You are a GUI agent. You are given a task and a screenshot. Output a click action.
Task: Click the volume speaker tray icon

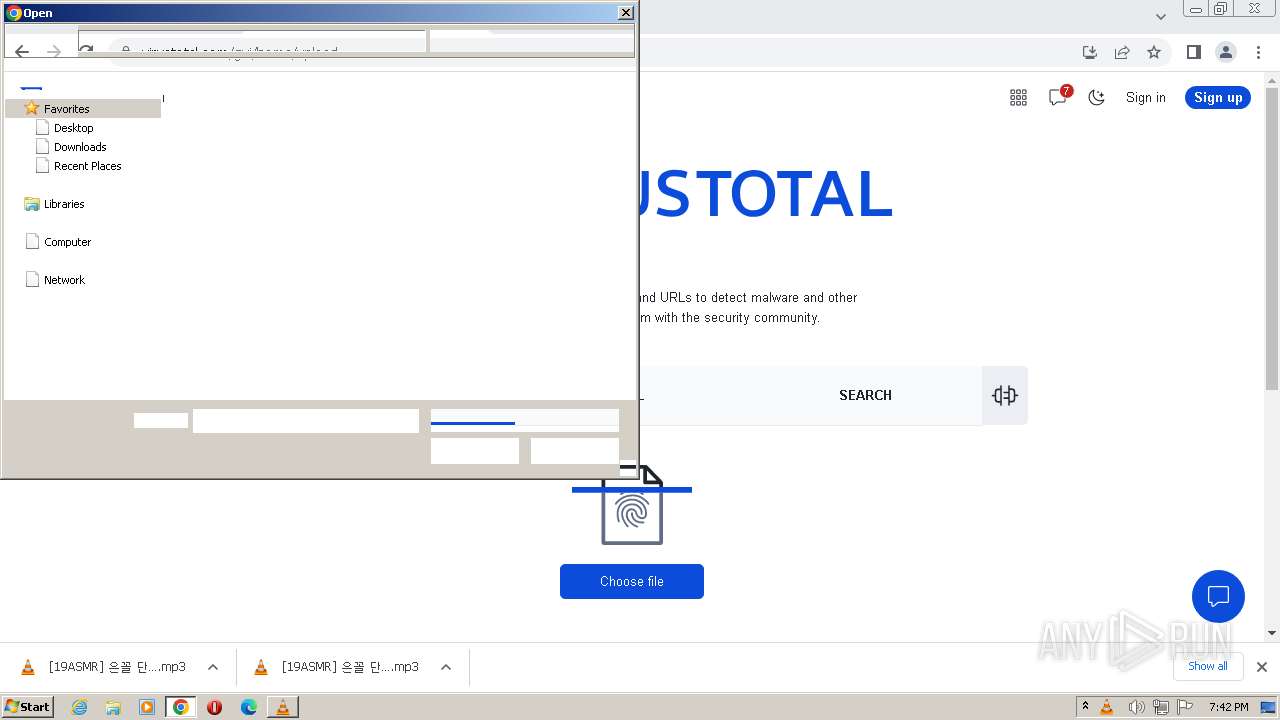pyautogui.click(x=1136, y=707)
